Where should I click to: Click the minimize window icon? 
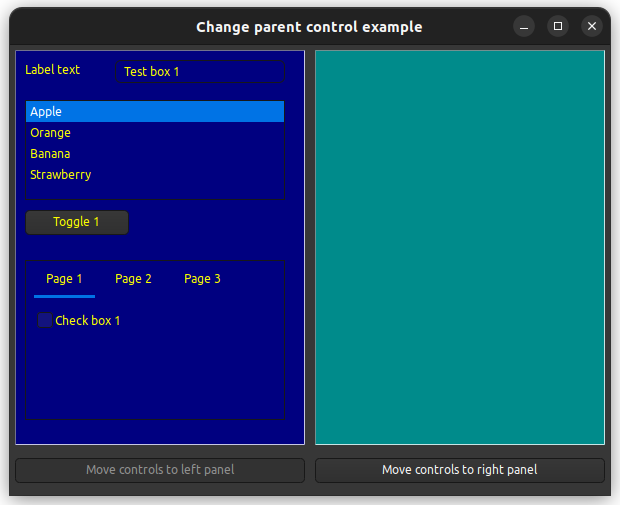pyautogui.click(x=524, y=26)
